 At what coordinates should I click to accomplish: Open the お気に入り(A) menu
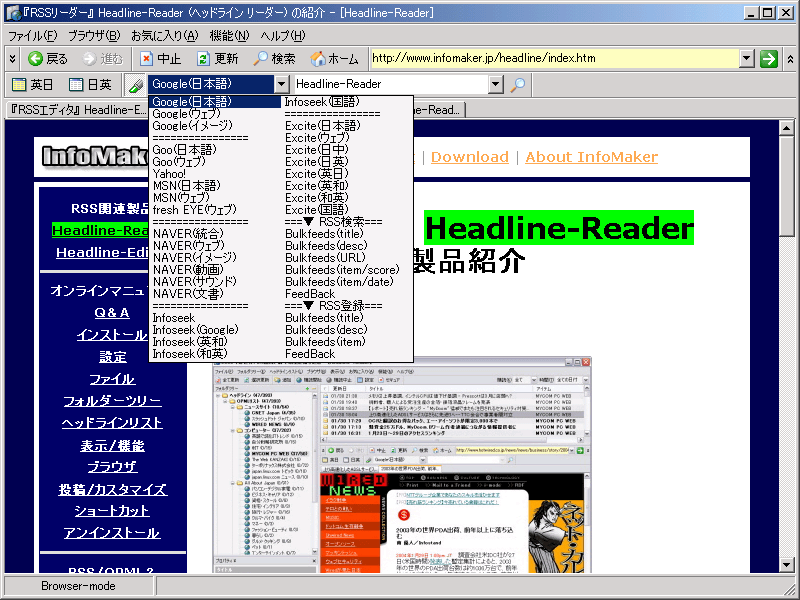pos(164,36)
